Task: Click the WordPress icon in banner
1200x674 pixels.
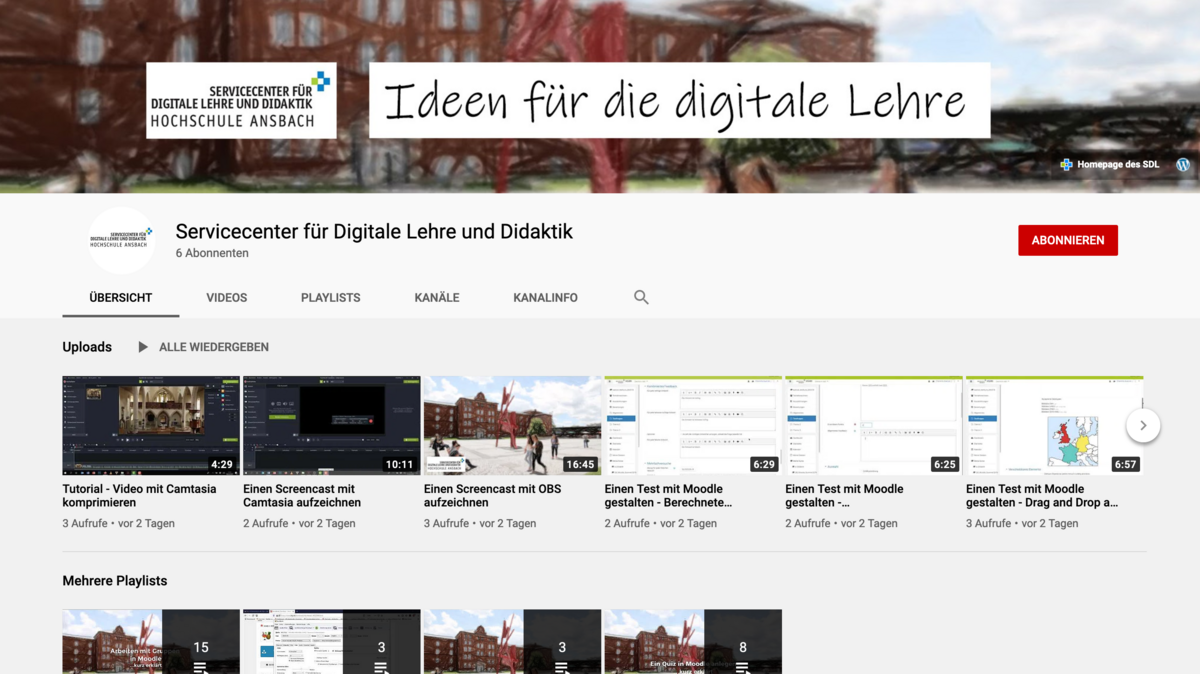Action: click(x=1183, y=164)
